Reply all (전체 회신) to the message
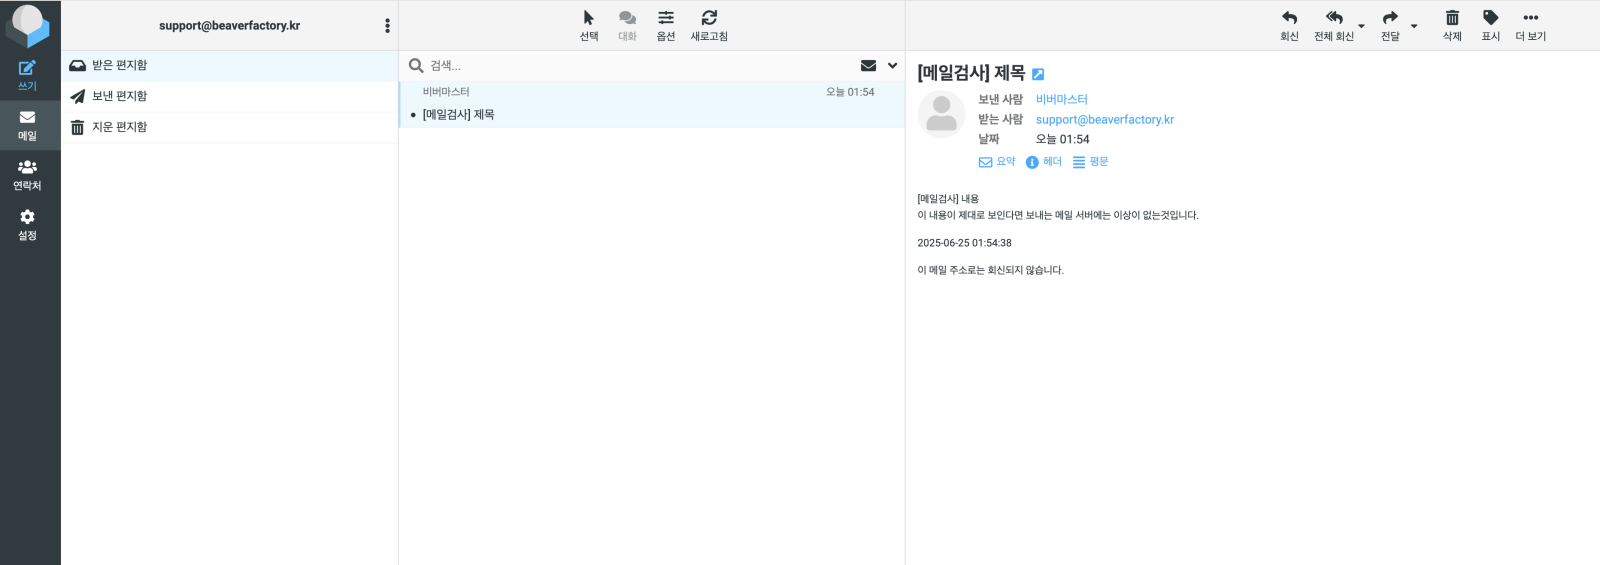 [x=1334, y=25]
